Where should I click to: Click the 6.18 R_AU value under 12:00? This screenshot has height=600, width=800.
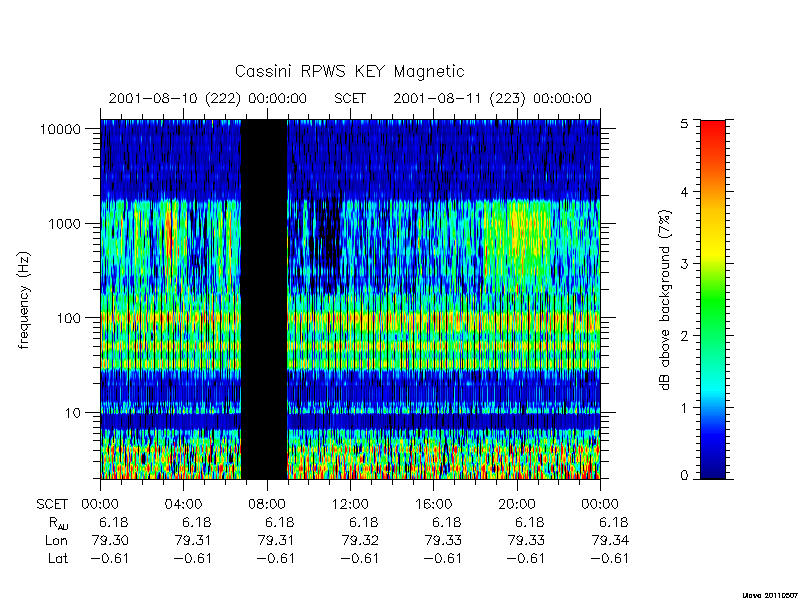pyautogui.click(x=363, y=522)
